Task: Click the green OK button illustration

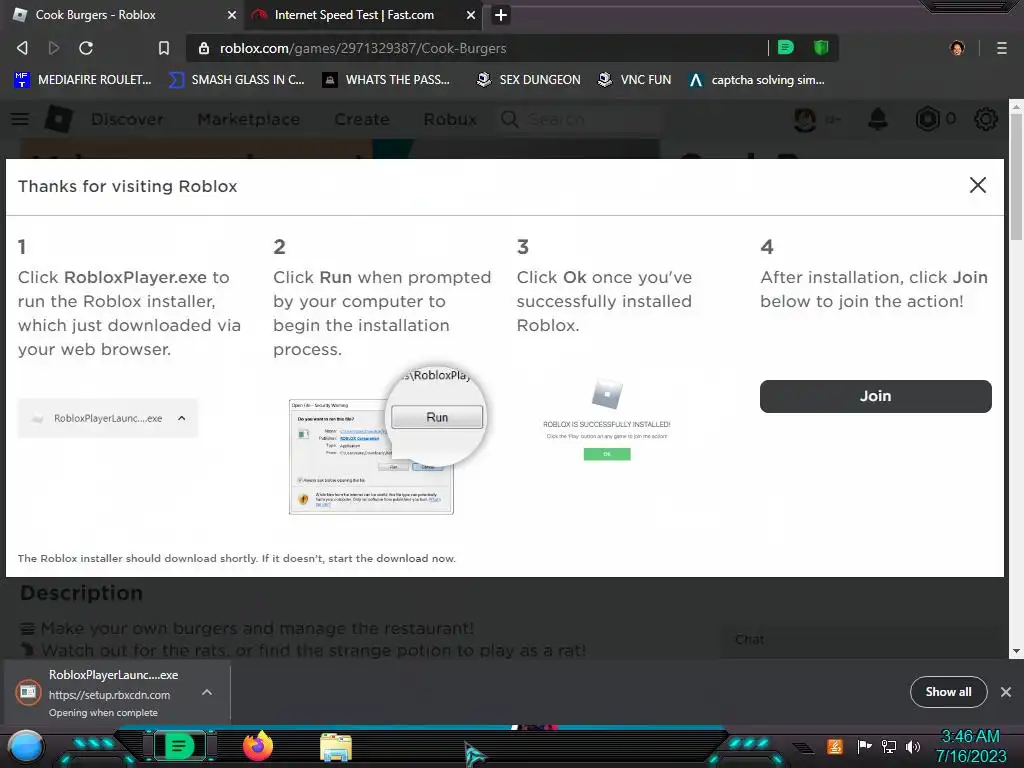Action: coord(607,454)
